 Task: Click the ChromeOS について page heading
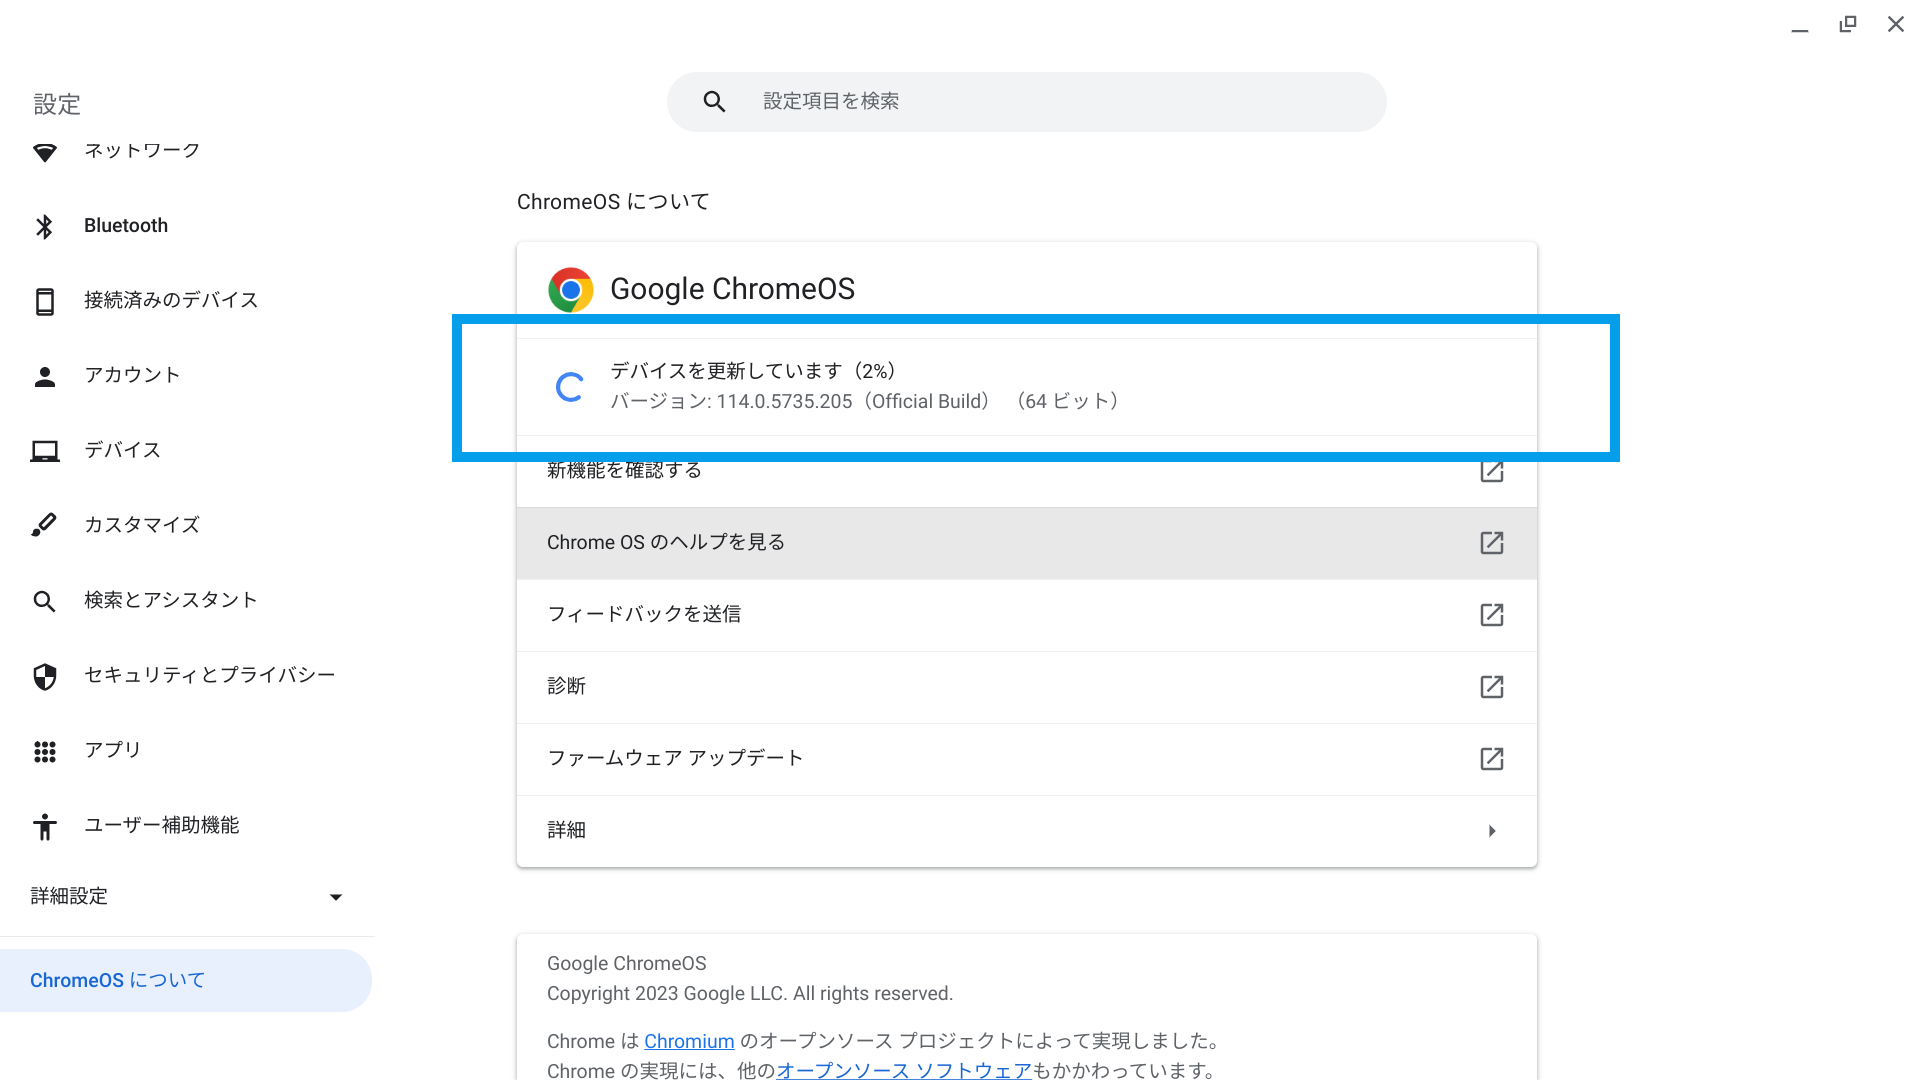pyautogui.click(x=613, y=202)
